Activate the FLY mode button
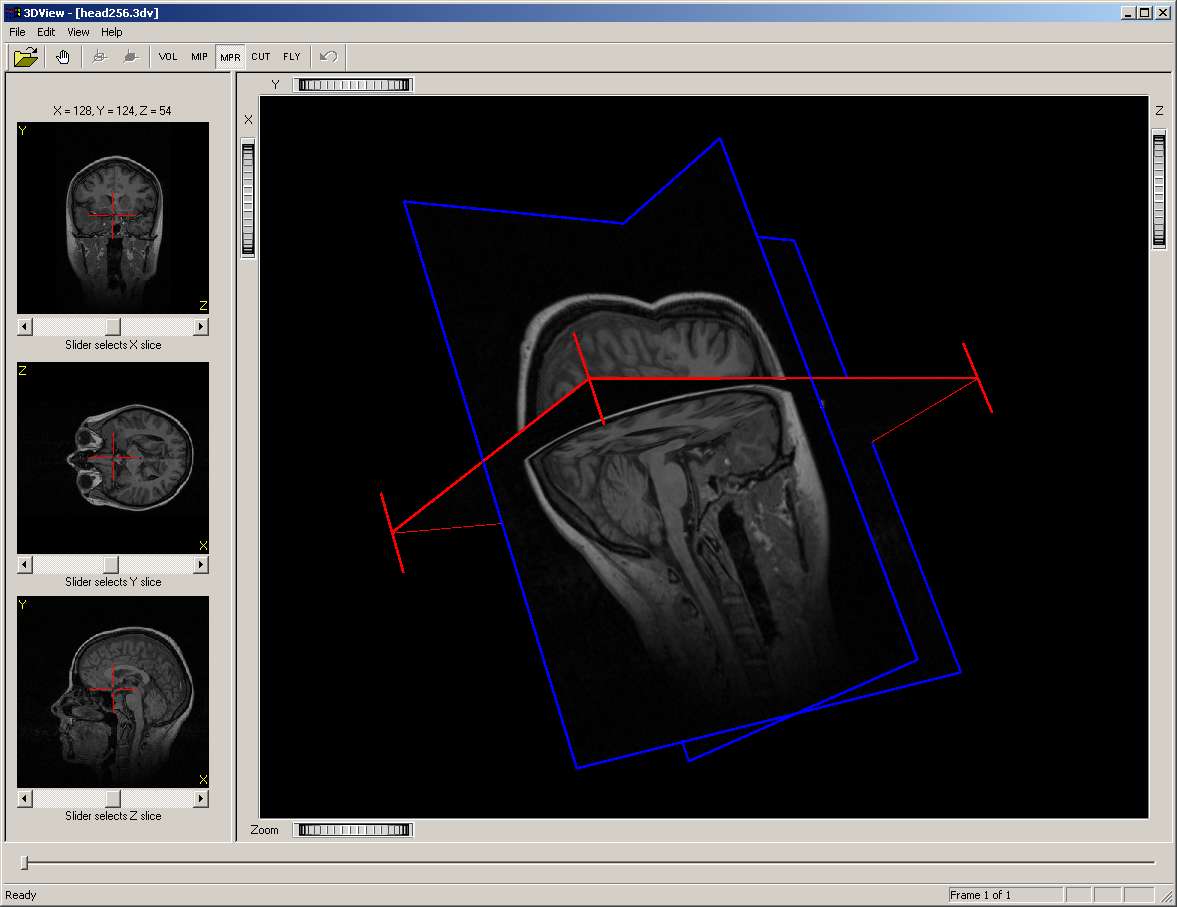 (x=292, y=57)
